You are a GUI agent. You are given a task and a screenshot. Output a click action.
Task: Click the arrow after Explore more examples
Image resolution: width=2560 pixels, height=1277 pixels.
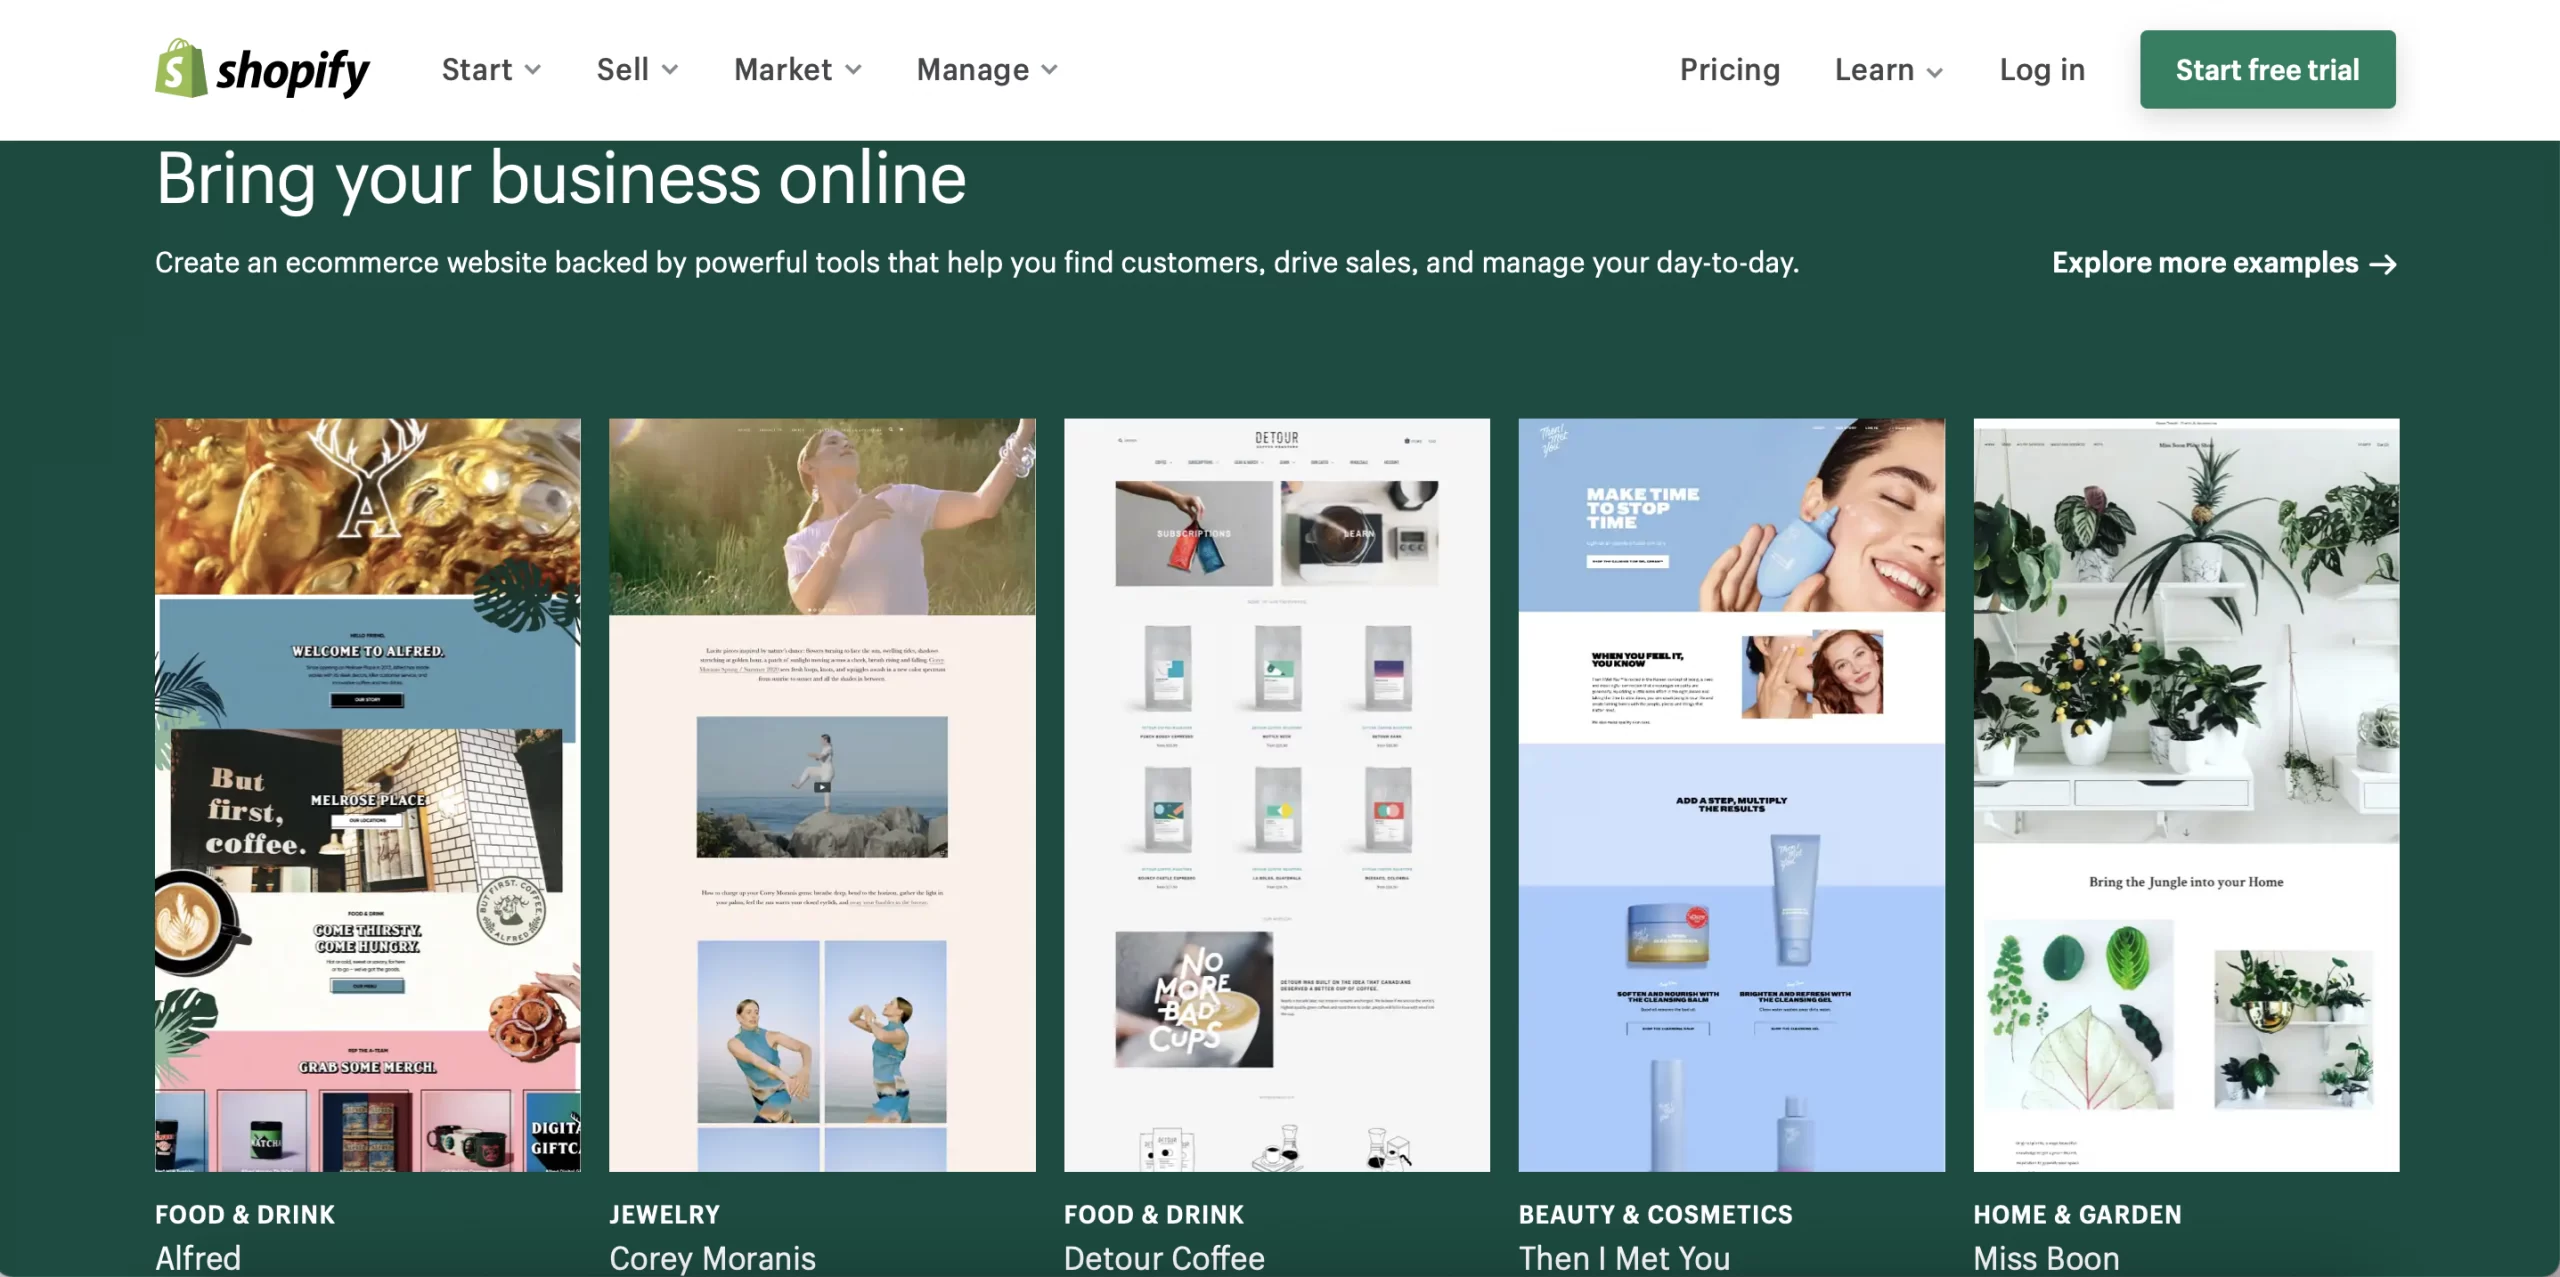tap(2384, 264)
